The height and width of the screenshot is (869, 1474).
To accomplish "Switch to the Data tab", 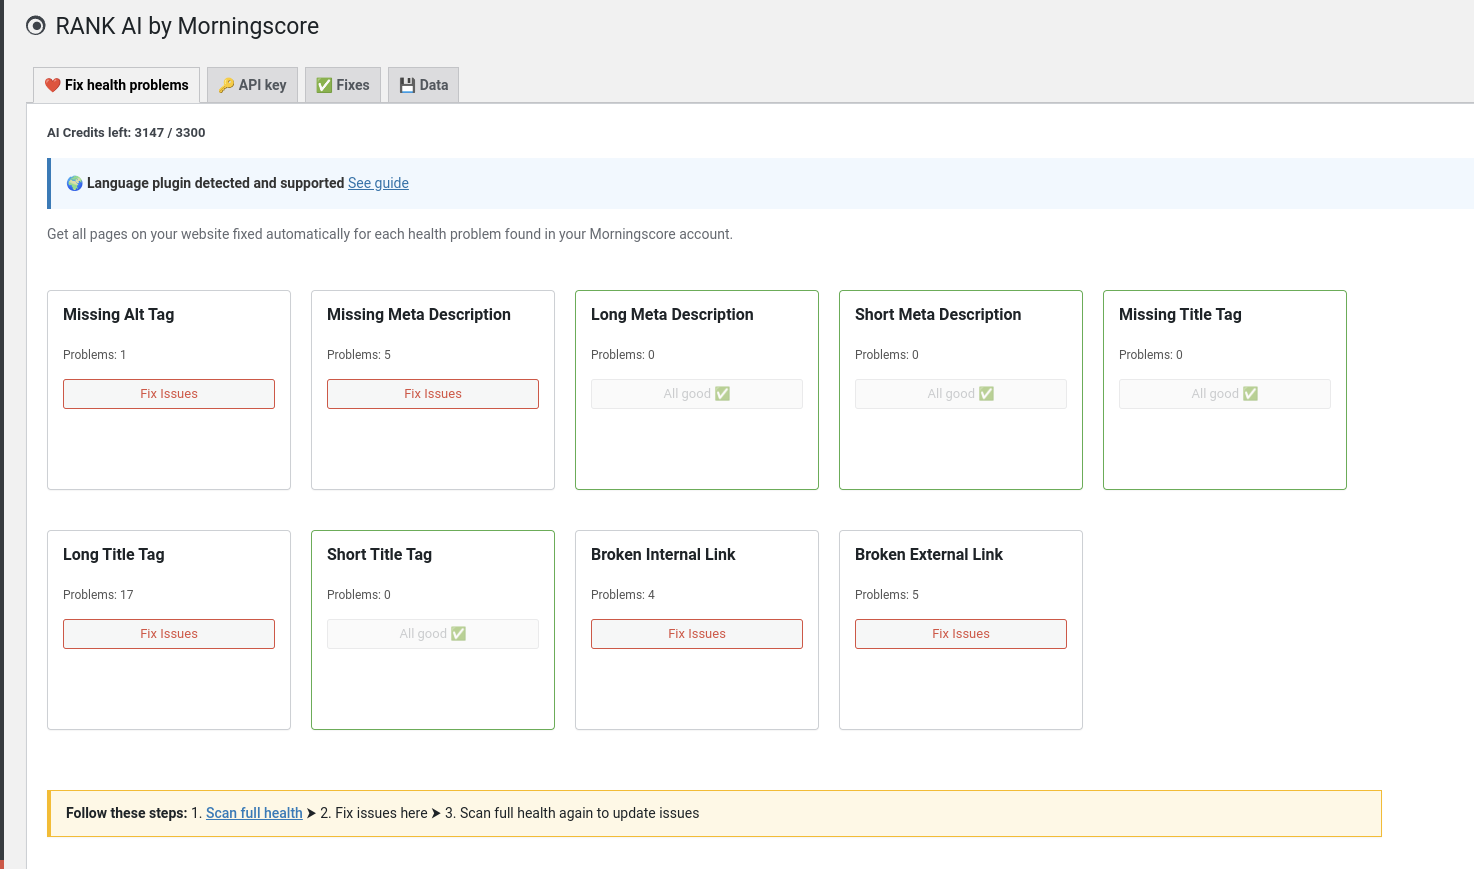I will coord(424,85).
